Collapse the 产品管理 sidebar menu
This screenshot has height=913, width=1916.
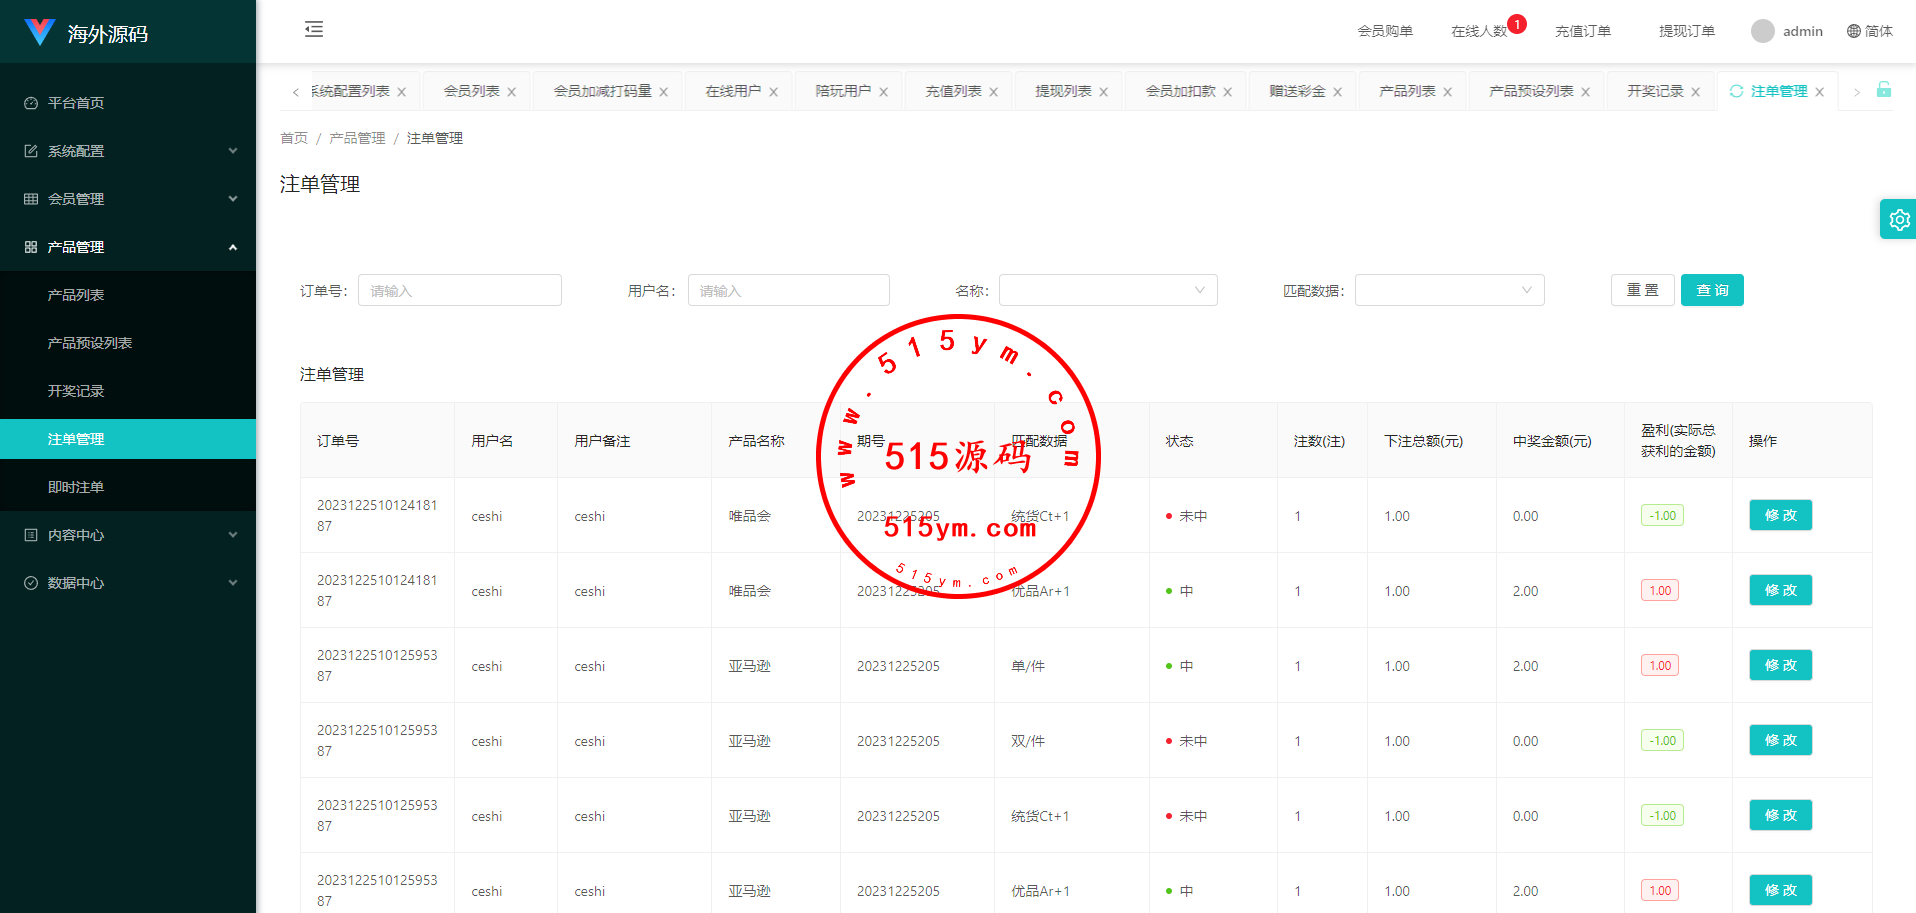point(128,247)
